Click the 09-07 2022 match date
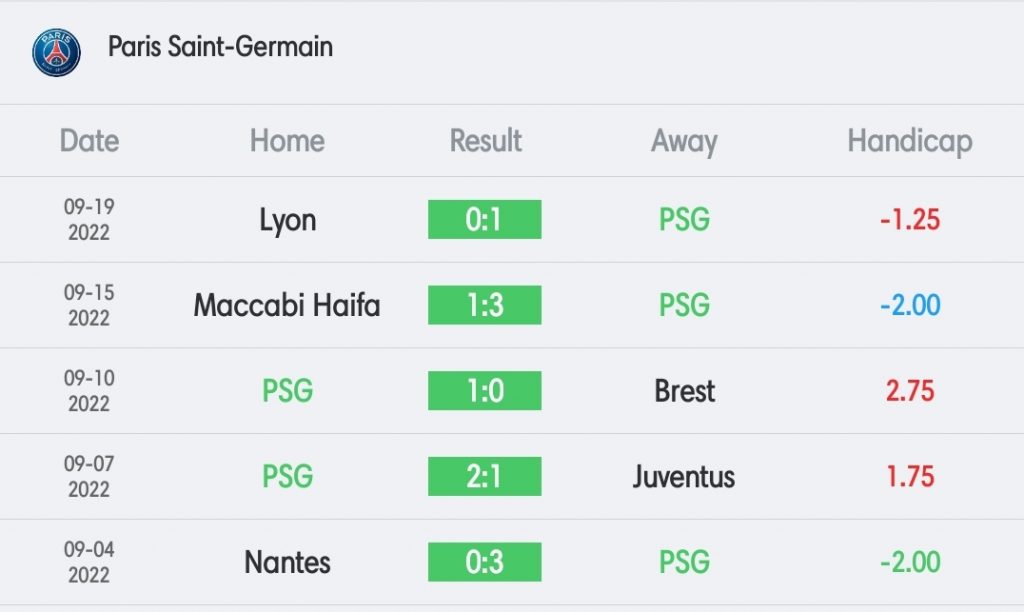 tap(89, 476)
